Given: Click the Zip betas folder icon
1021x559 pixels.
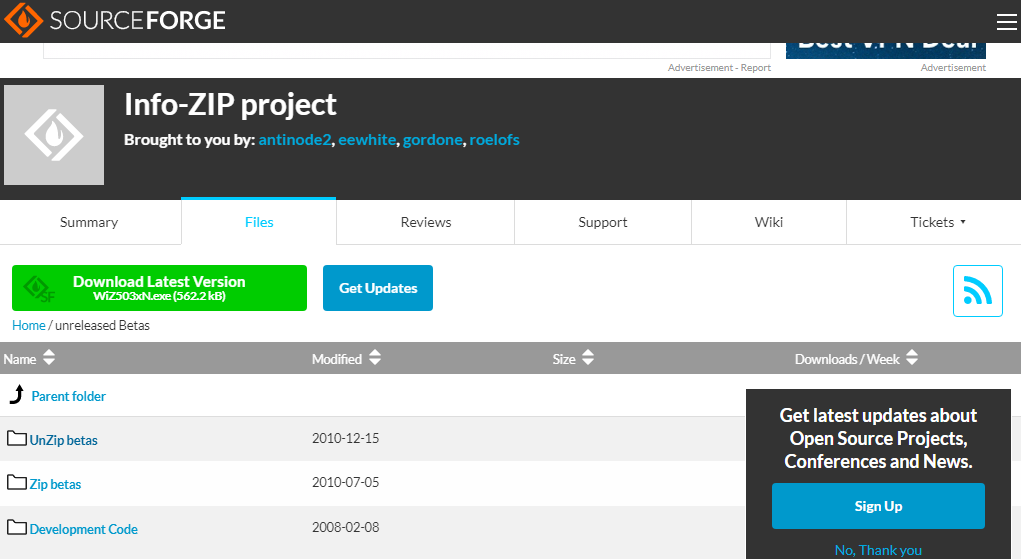Looking at the screenshot, I should click(x=17, y=482).
